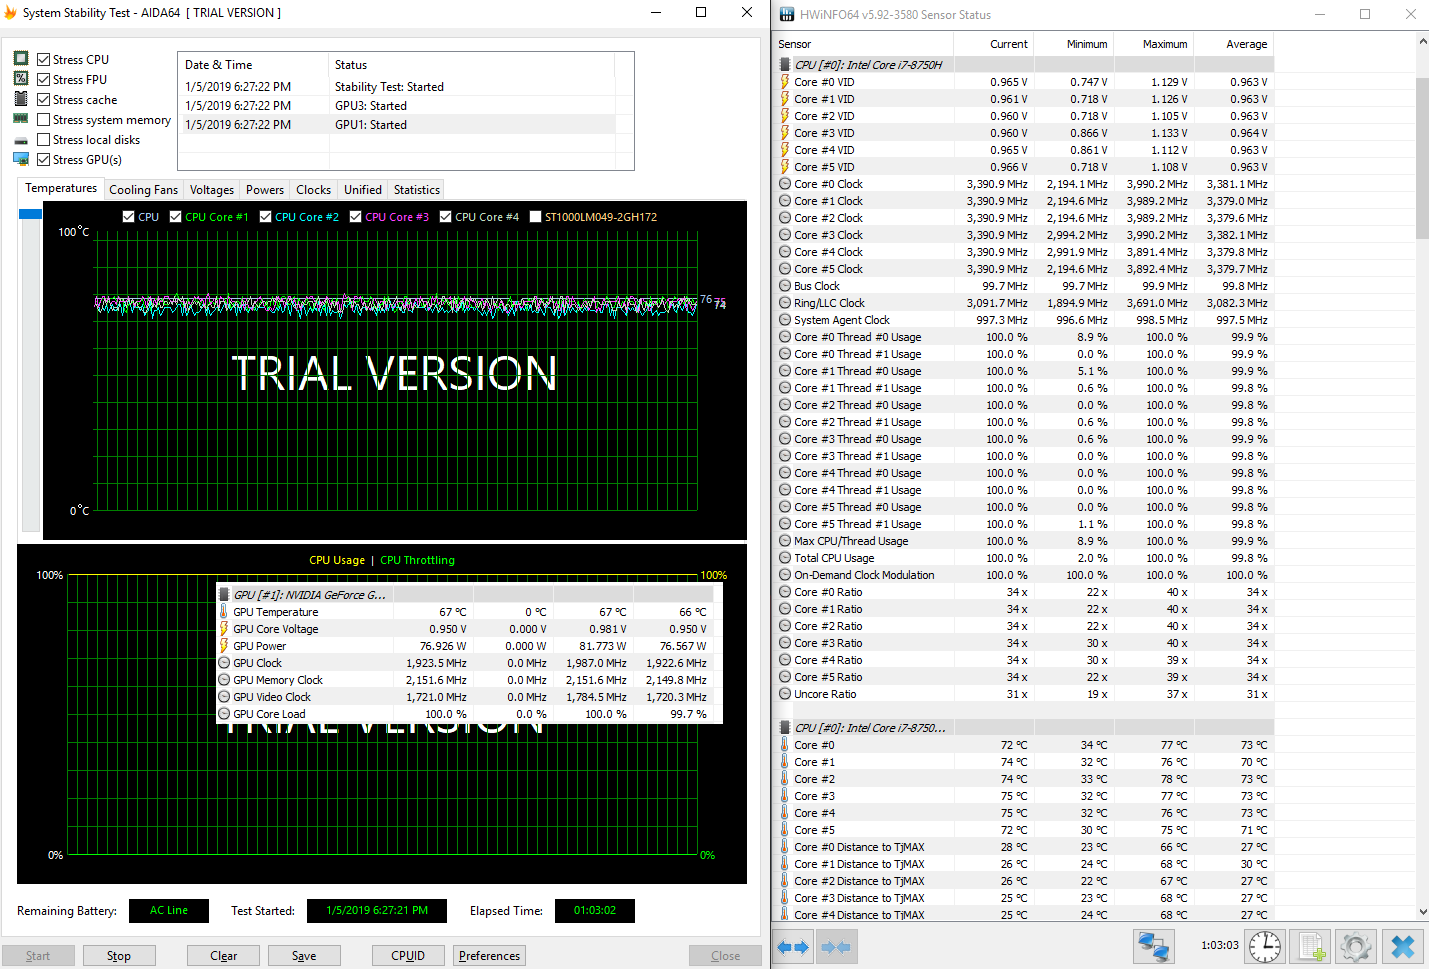Collapse the GPU [#1]: NVIDIA GeForce group

pos(224,595)
